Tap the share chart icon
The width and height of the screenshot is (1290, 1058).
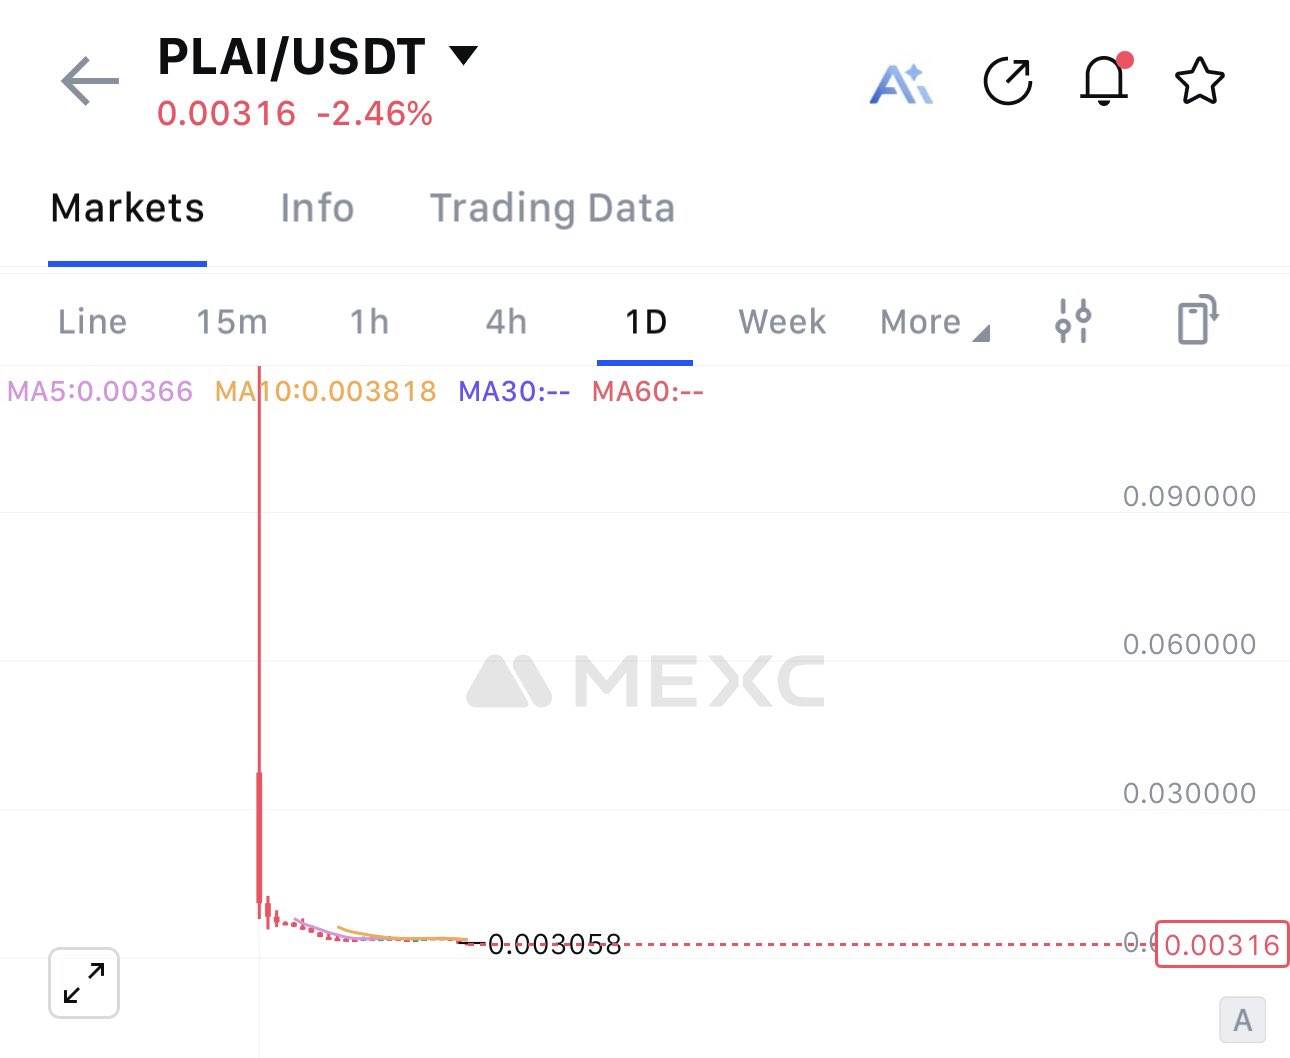point(1007,82)
